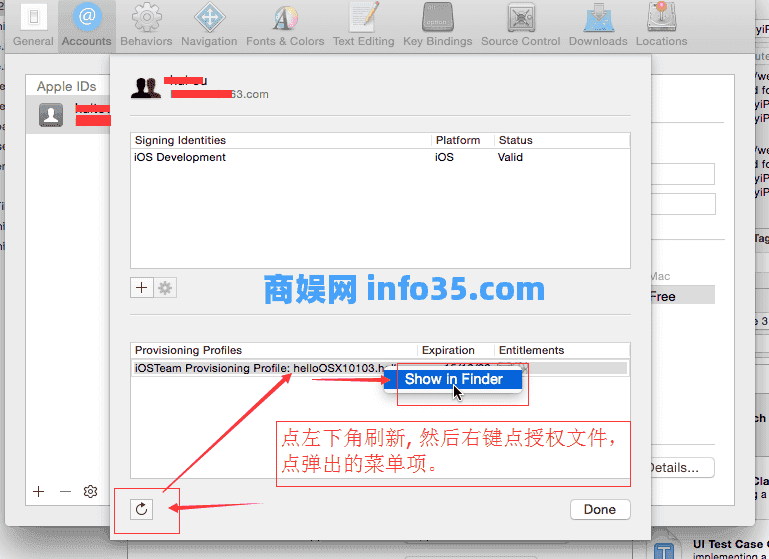Click the Status column header
Screen dimensions: 769x559
(x=562, y=140)
